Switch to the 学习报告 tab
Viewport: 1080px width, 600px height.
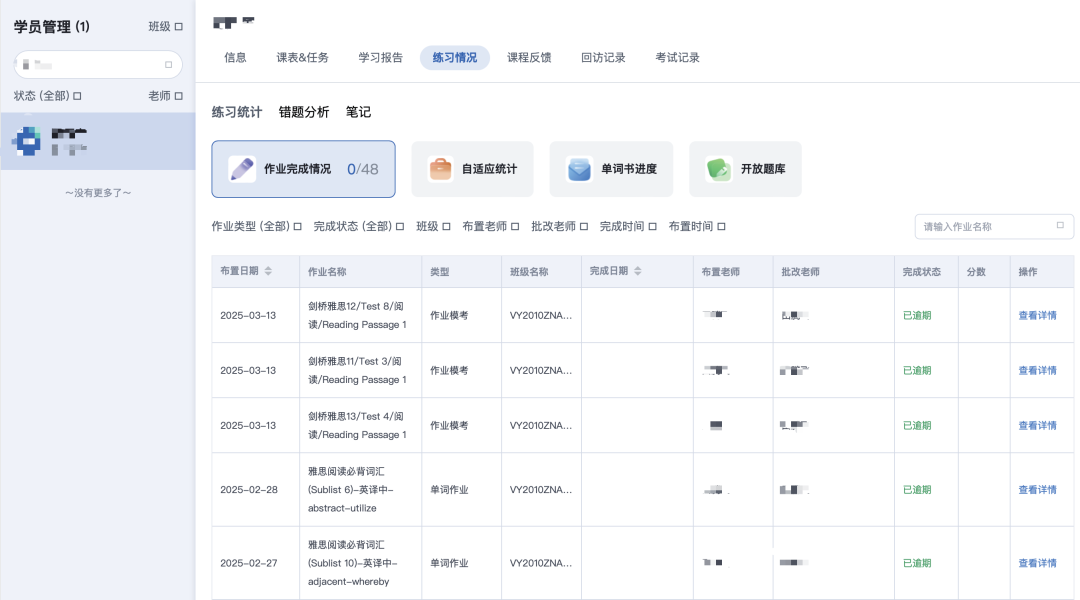pos(380,58)
